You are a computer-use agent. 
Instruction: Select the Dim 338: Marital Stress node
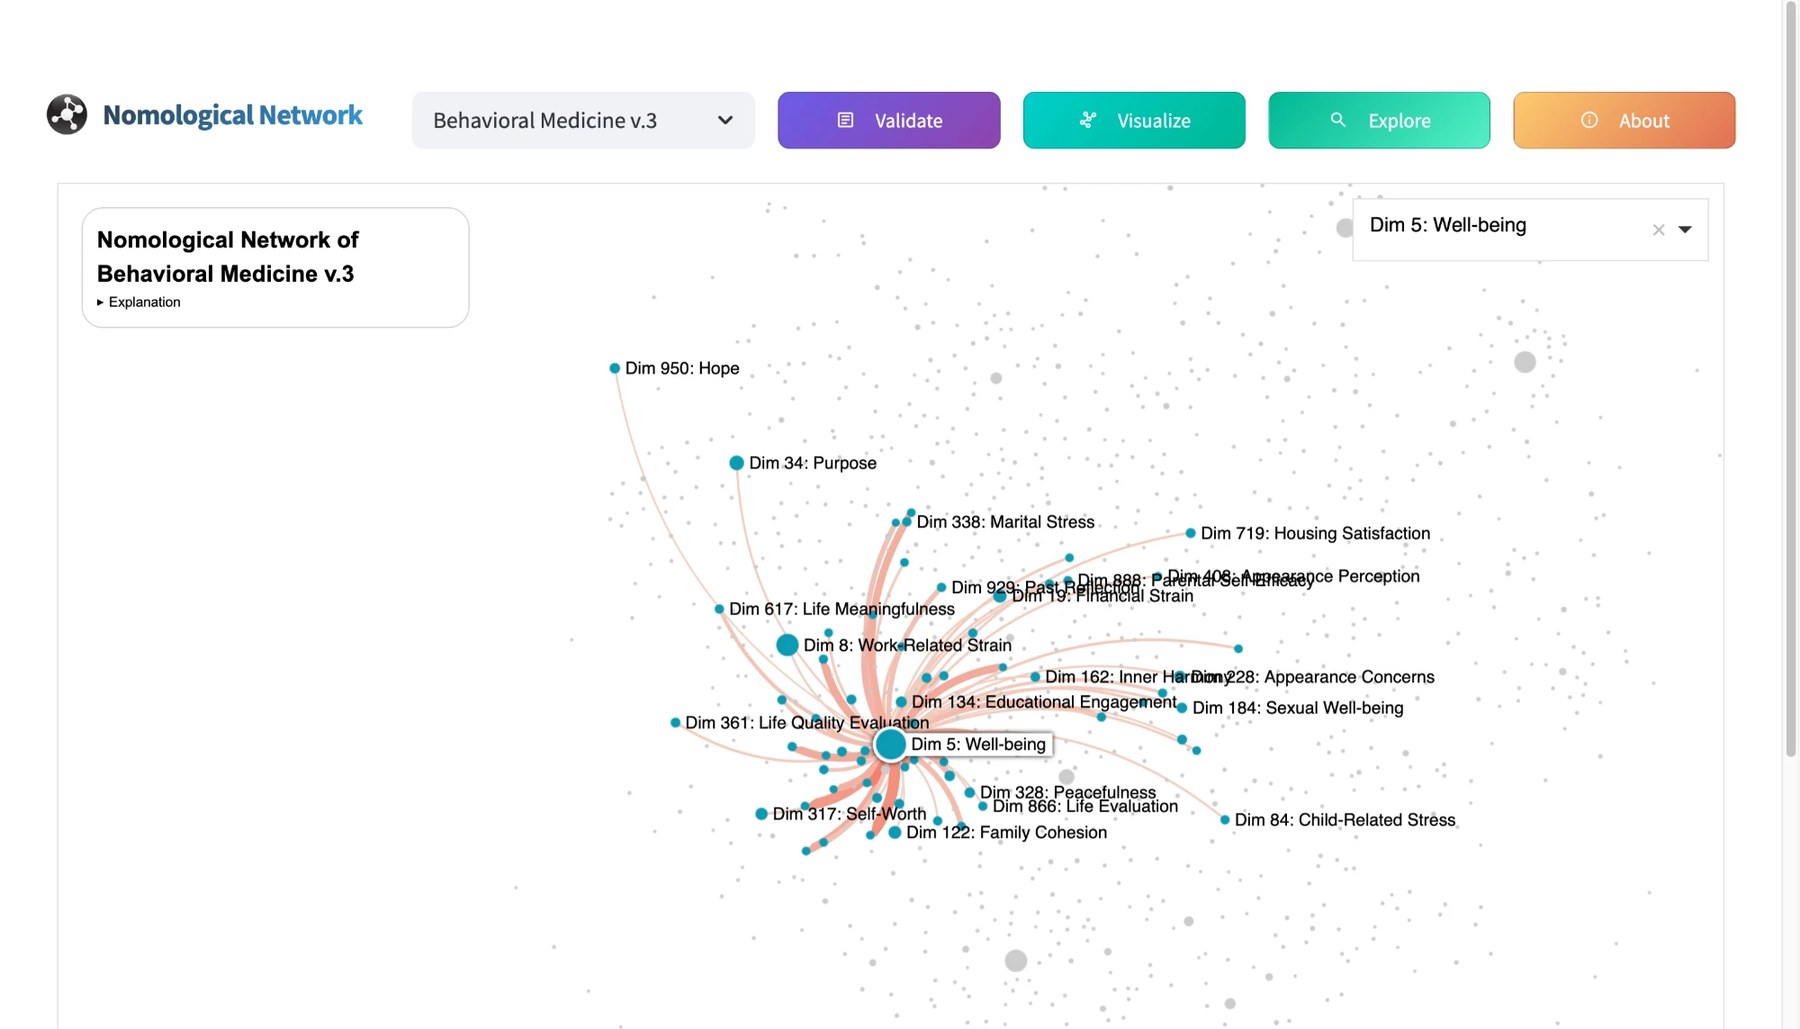907,522
